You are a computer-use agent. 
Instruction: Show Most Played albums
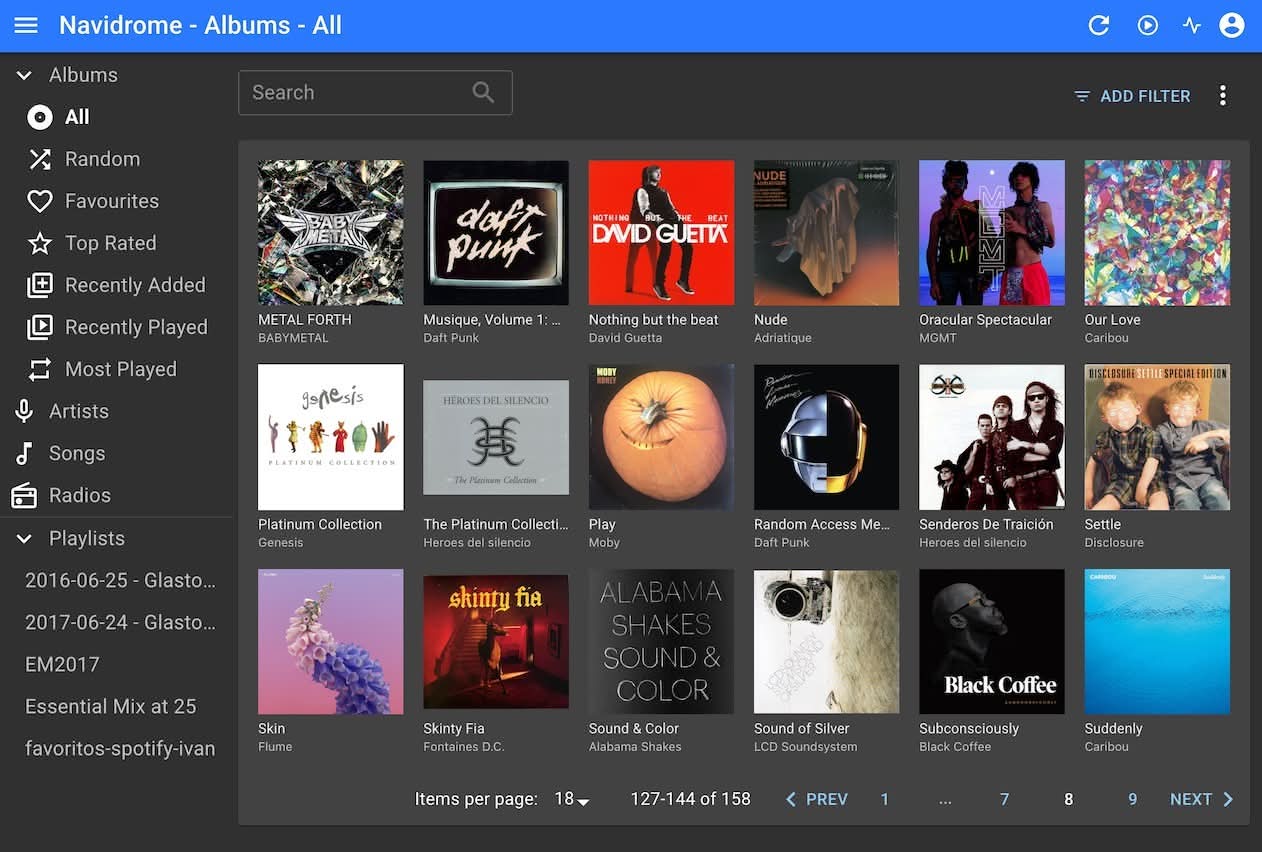116,369
